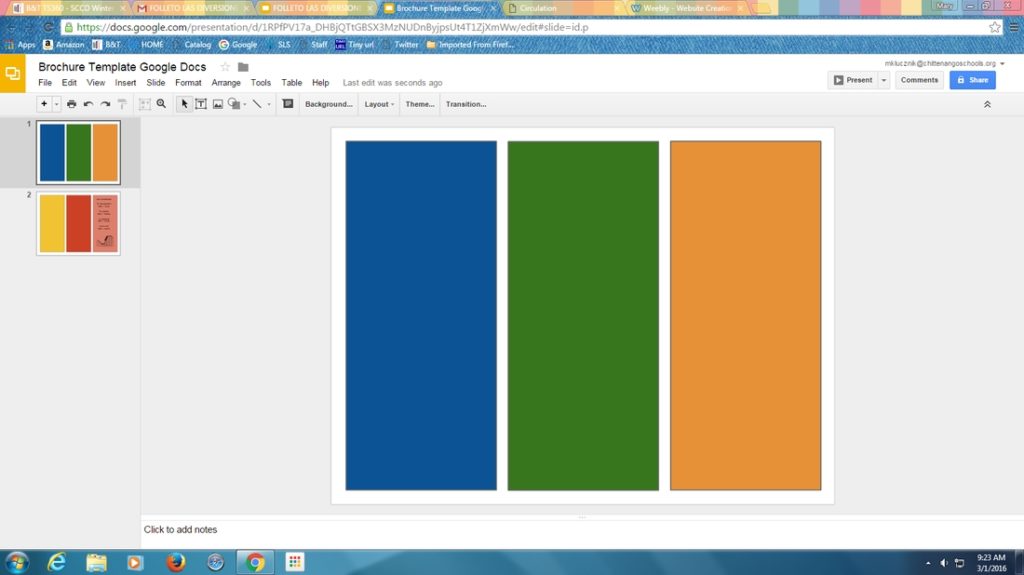Click the Undo arrow icon

click(88, 104)
